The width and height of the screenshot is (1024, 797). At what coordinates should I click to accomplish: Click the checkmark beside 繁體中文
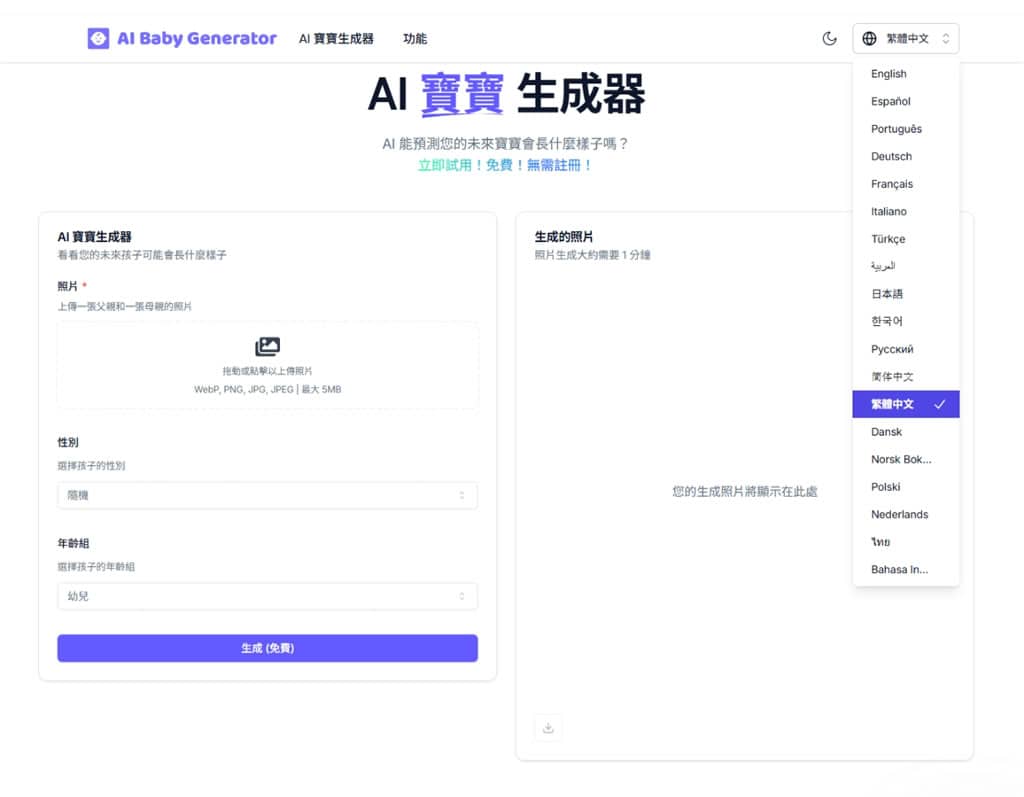[x=940, y=404]
